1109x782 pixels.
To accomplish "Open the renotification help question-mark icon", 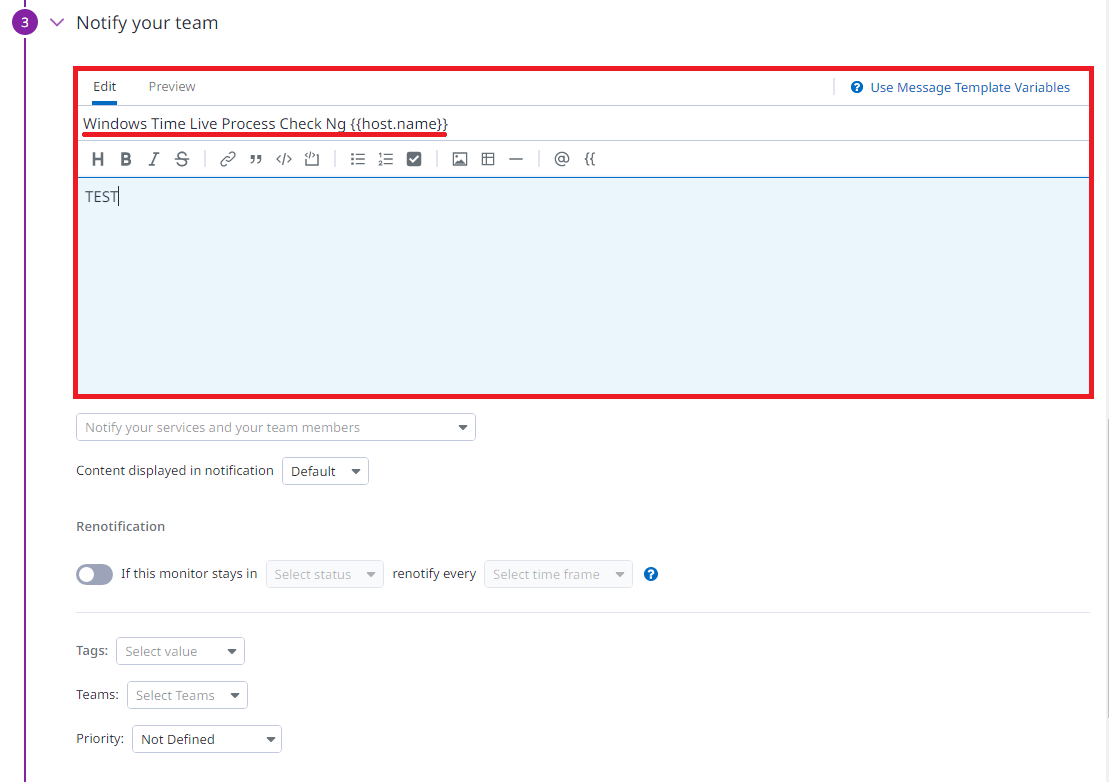I will coord(651,574).
